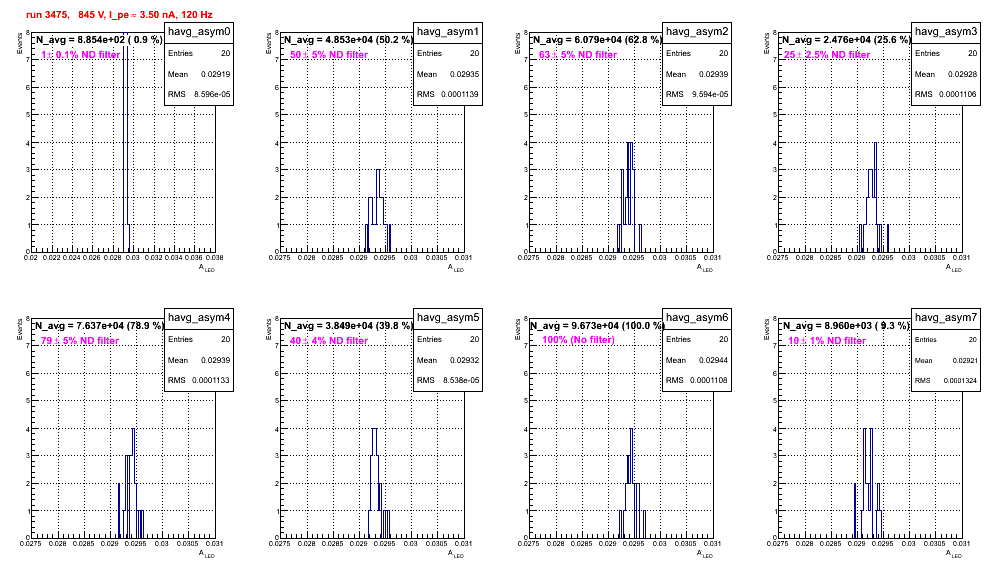Click Mean 0.02932 in havg_asym5 stats
Viewport: 996px width, 572px height.
[x=448, y=360]
